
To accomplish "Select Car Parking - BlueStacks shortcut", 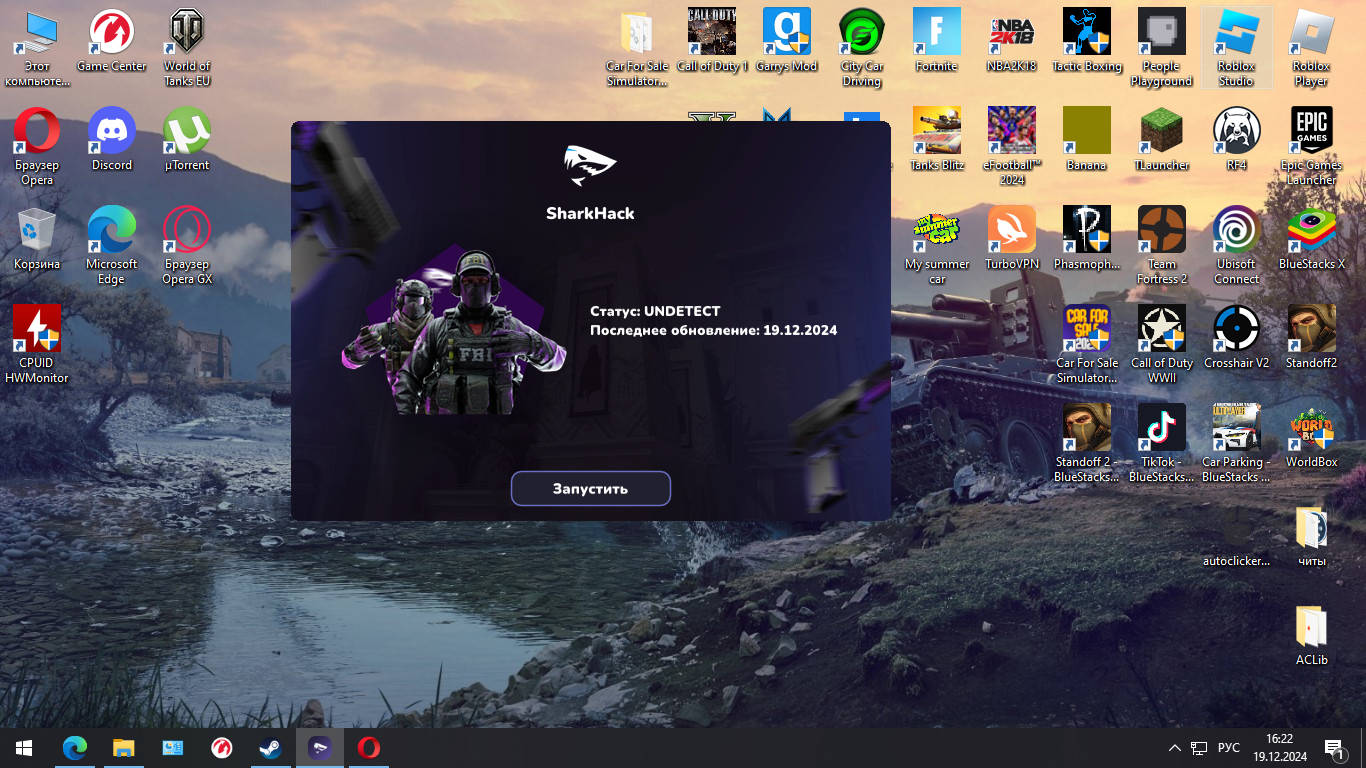I will click(1237, 443).
